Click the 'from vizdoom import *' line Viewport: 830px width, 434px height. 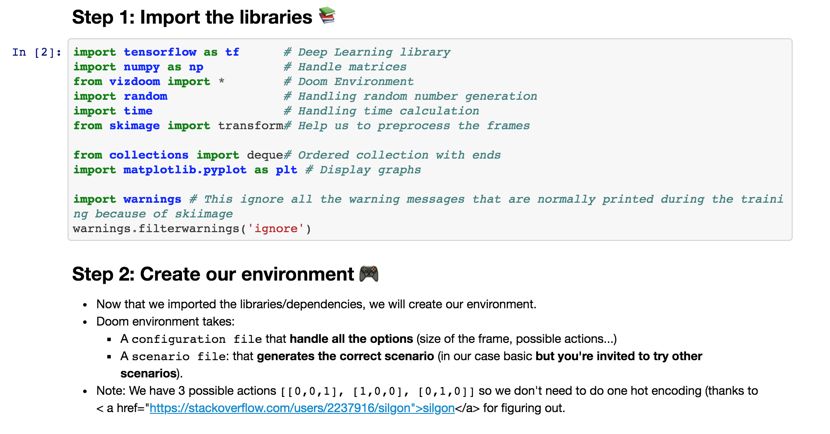coord(149,82)
